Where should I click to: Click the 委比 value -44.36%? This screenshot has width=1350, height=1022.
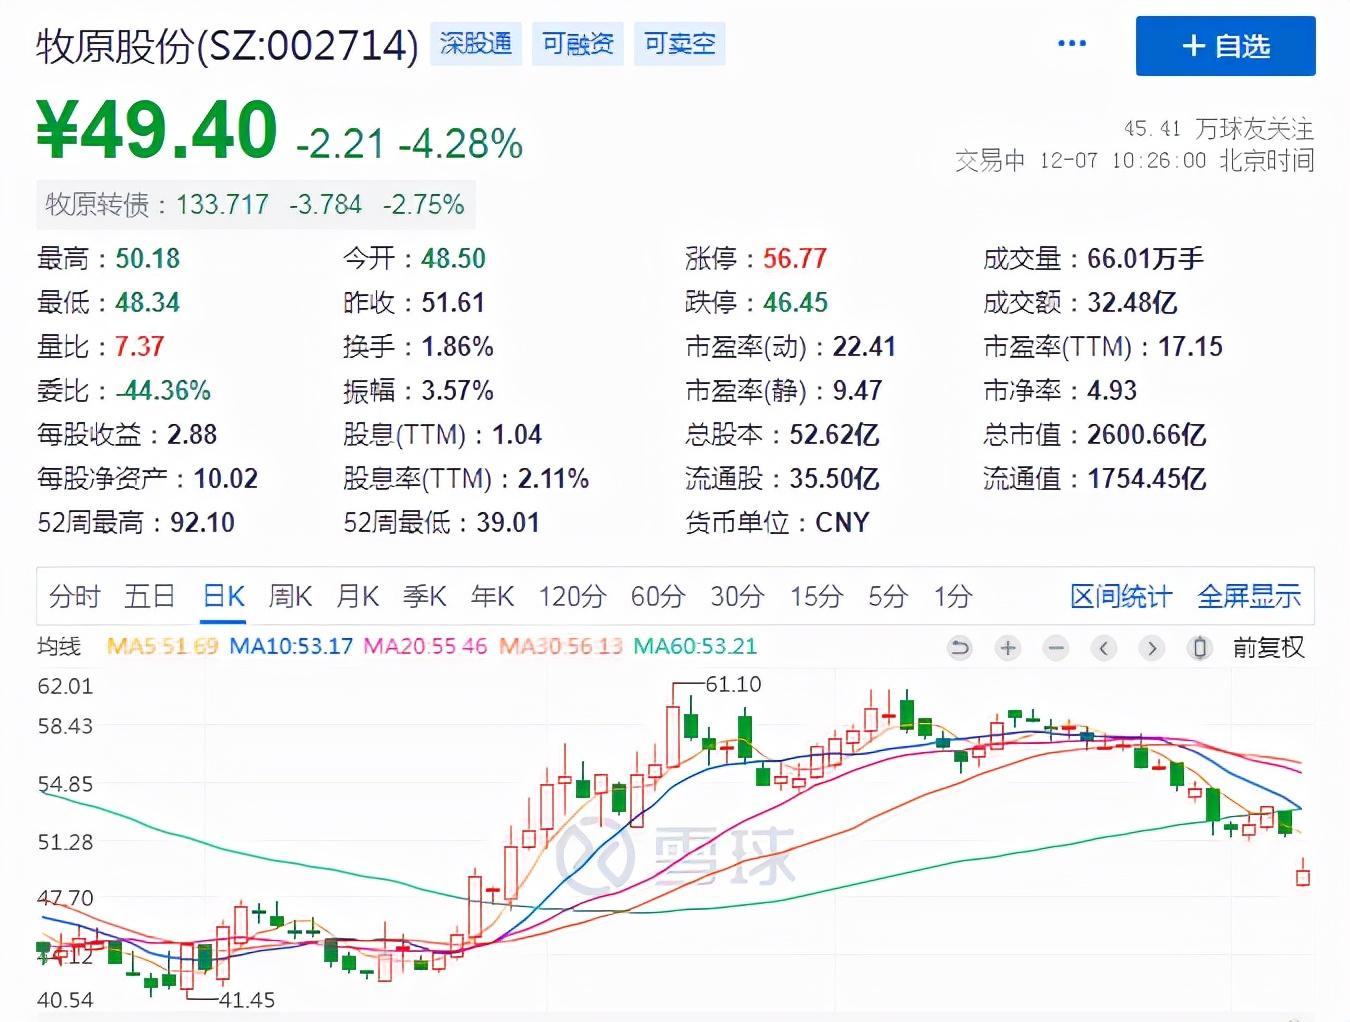(163, 391)
